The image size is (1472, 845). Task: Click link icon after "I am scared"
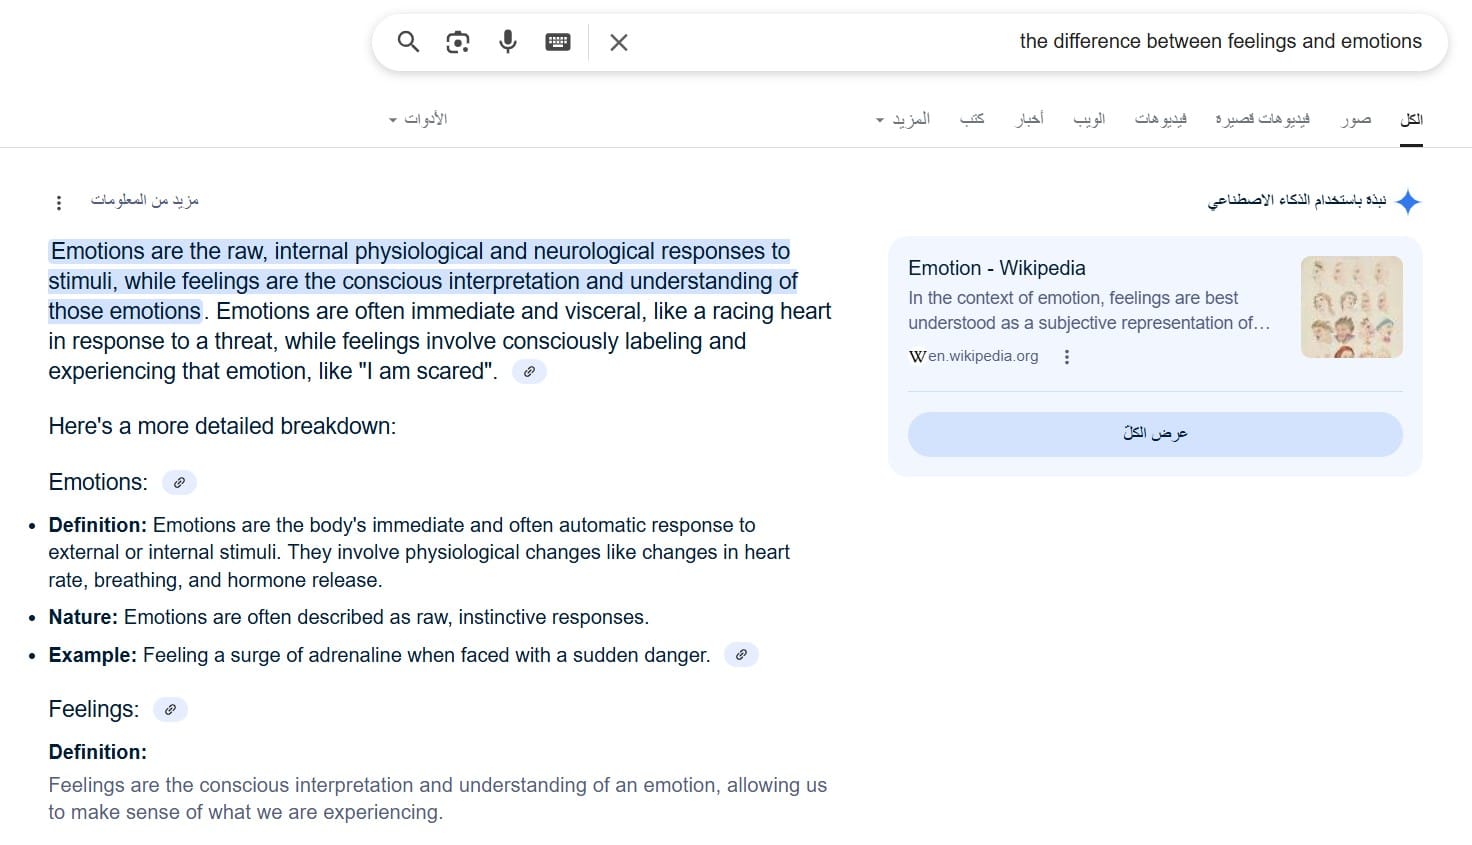point(529,372)
